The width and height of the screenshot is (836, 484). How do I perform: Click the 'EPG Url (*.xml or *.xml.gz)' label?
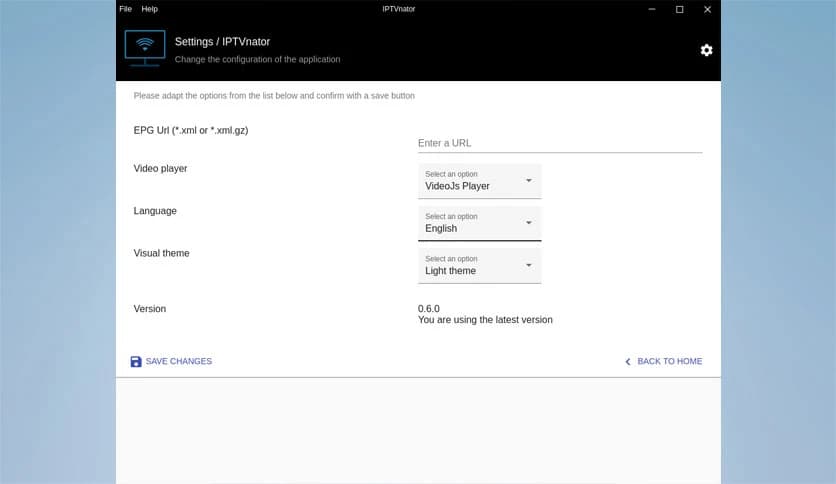[x=191, y=131]
